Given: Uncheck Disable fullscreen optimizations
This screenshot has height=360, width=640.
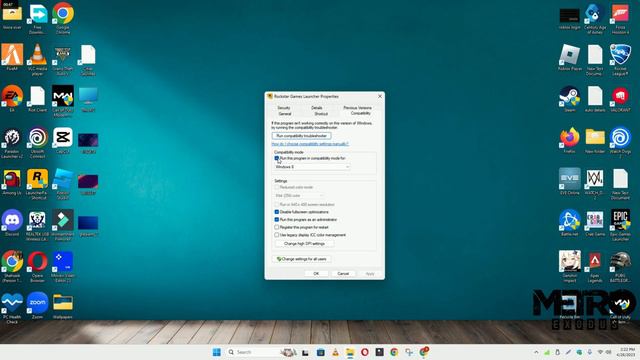Looking at the screenshot, I should coord(277,212).
